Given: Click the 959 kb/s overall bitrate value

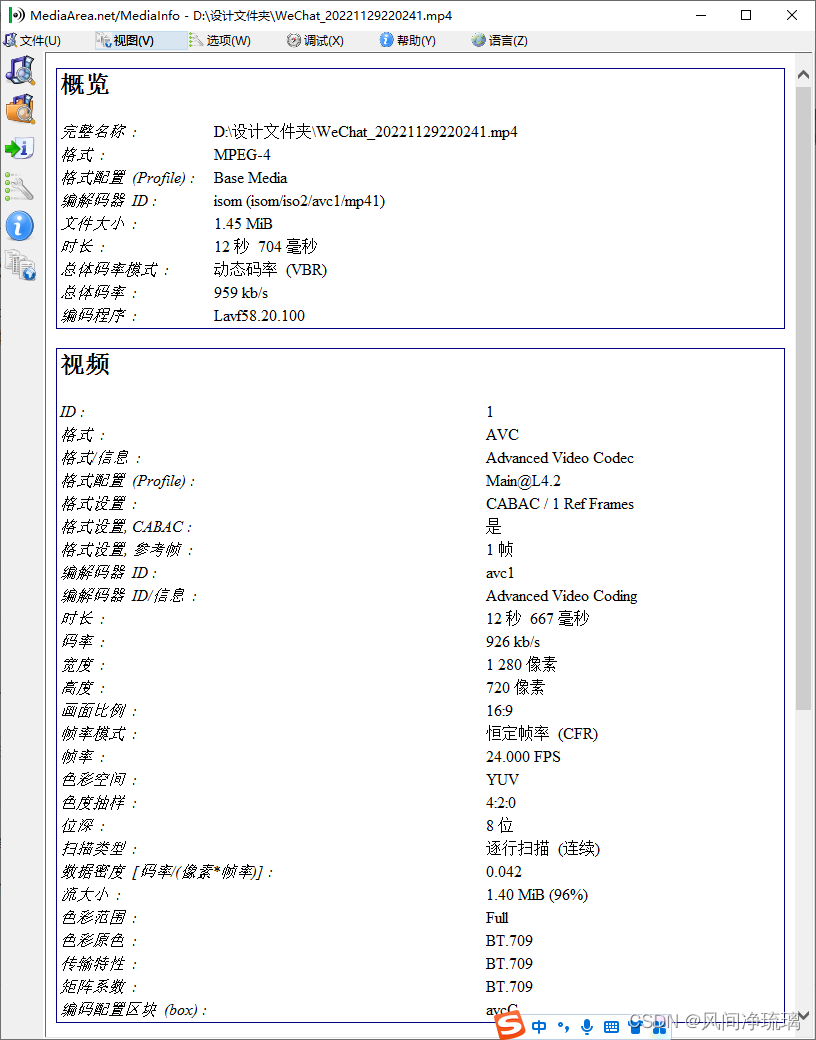Looking at the screenshot, I should tap(241, 292).
